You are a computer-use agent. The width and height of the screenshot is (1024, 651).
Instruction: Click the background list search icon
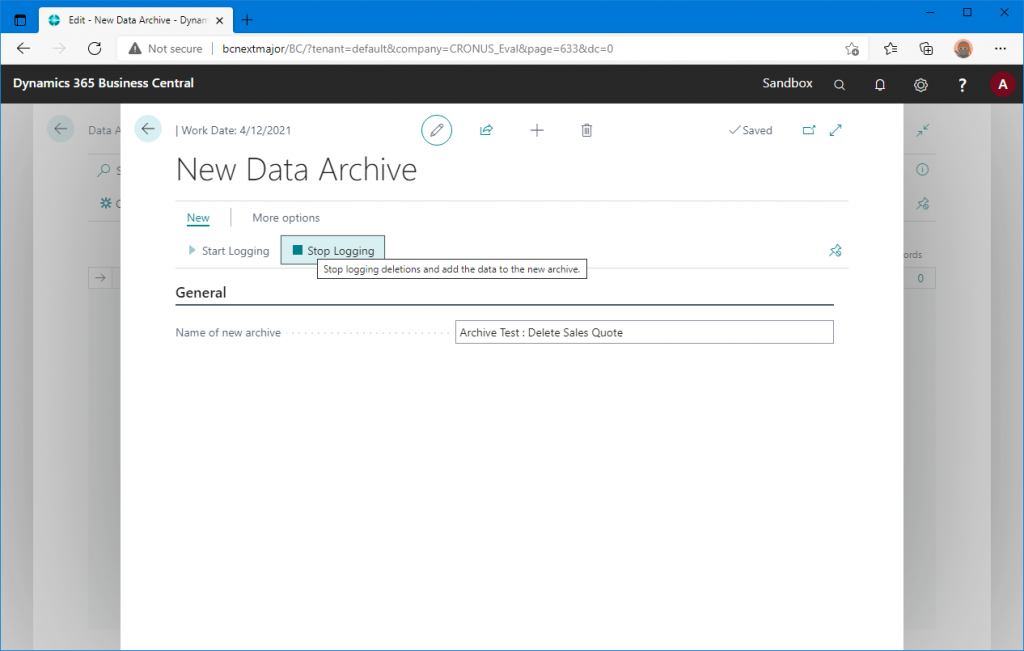103,170
